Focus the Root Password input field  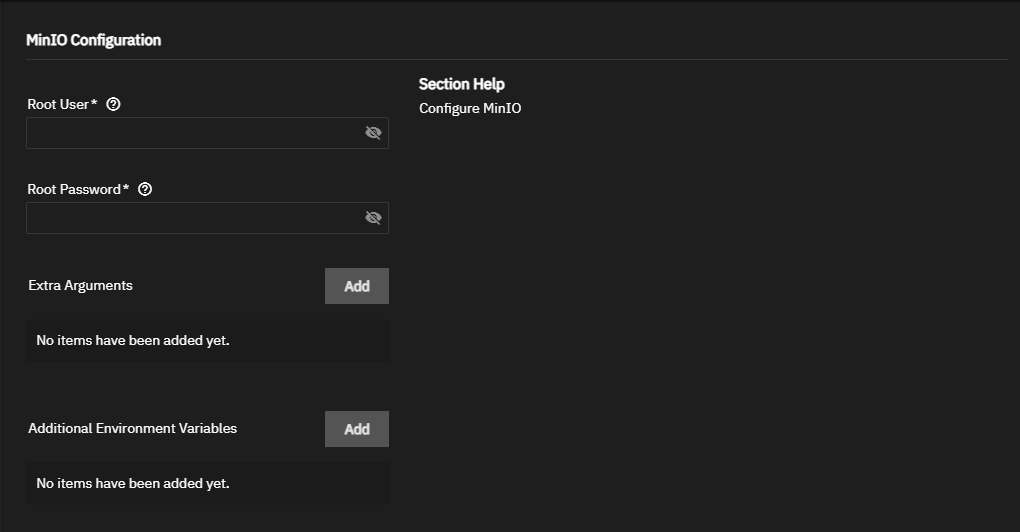pyautogui.click(x=208, y=218)
